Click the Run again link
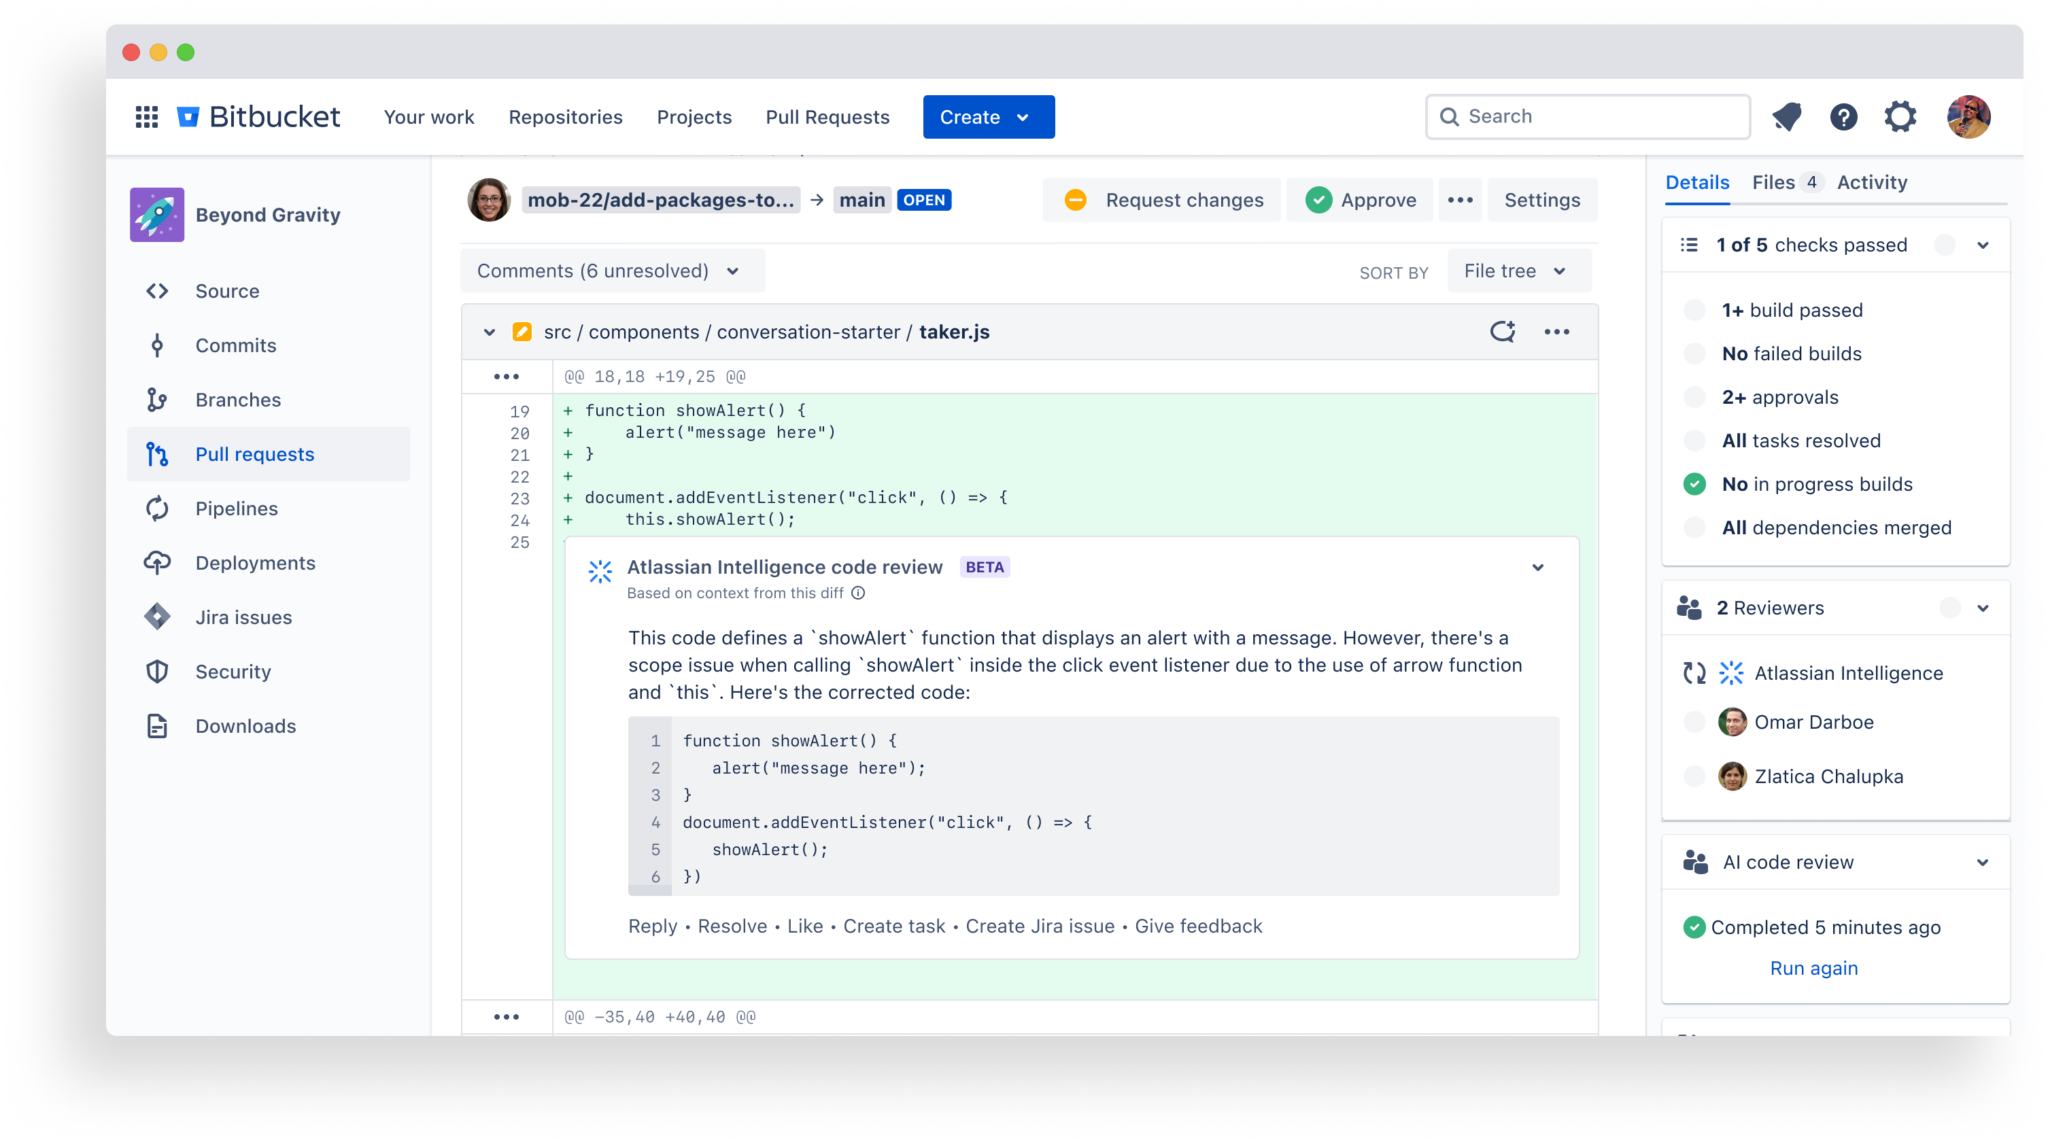 tap(1813, 968)
